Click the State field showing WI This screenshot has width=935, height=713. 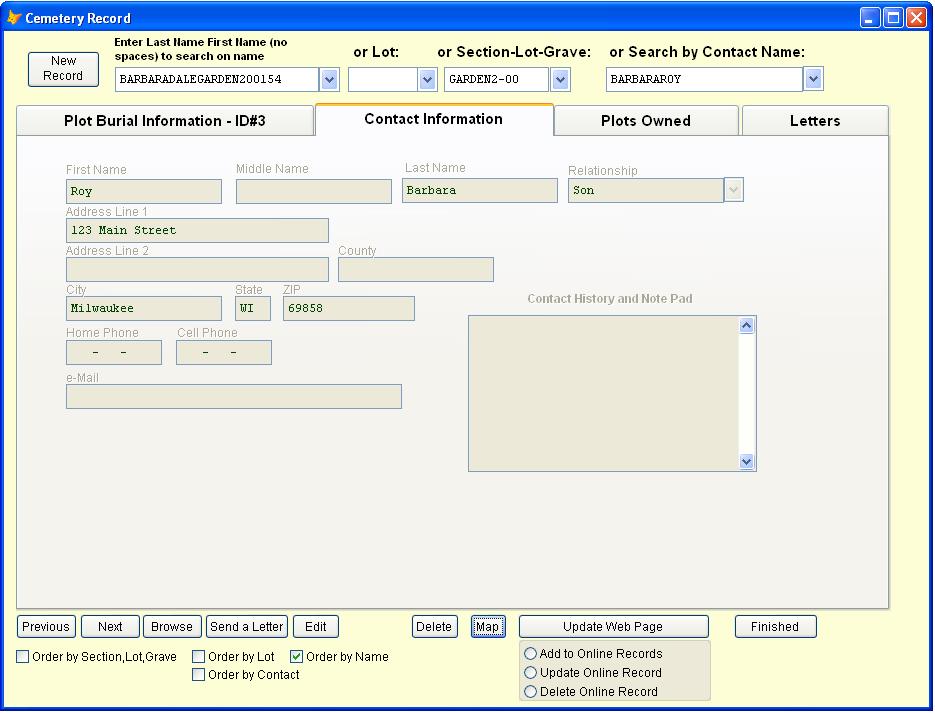tap(253, 308)
